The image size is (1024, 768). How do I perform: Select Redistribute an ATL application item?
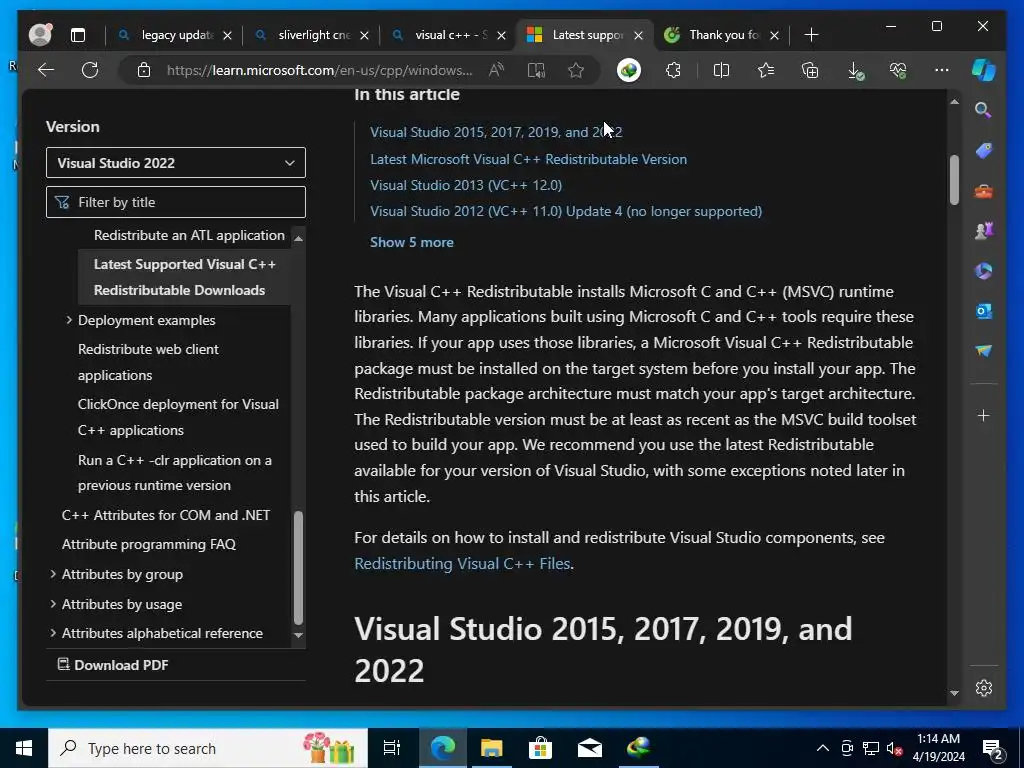point(189,235)
